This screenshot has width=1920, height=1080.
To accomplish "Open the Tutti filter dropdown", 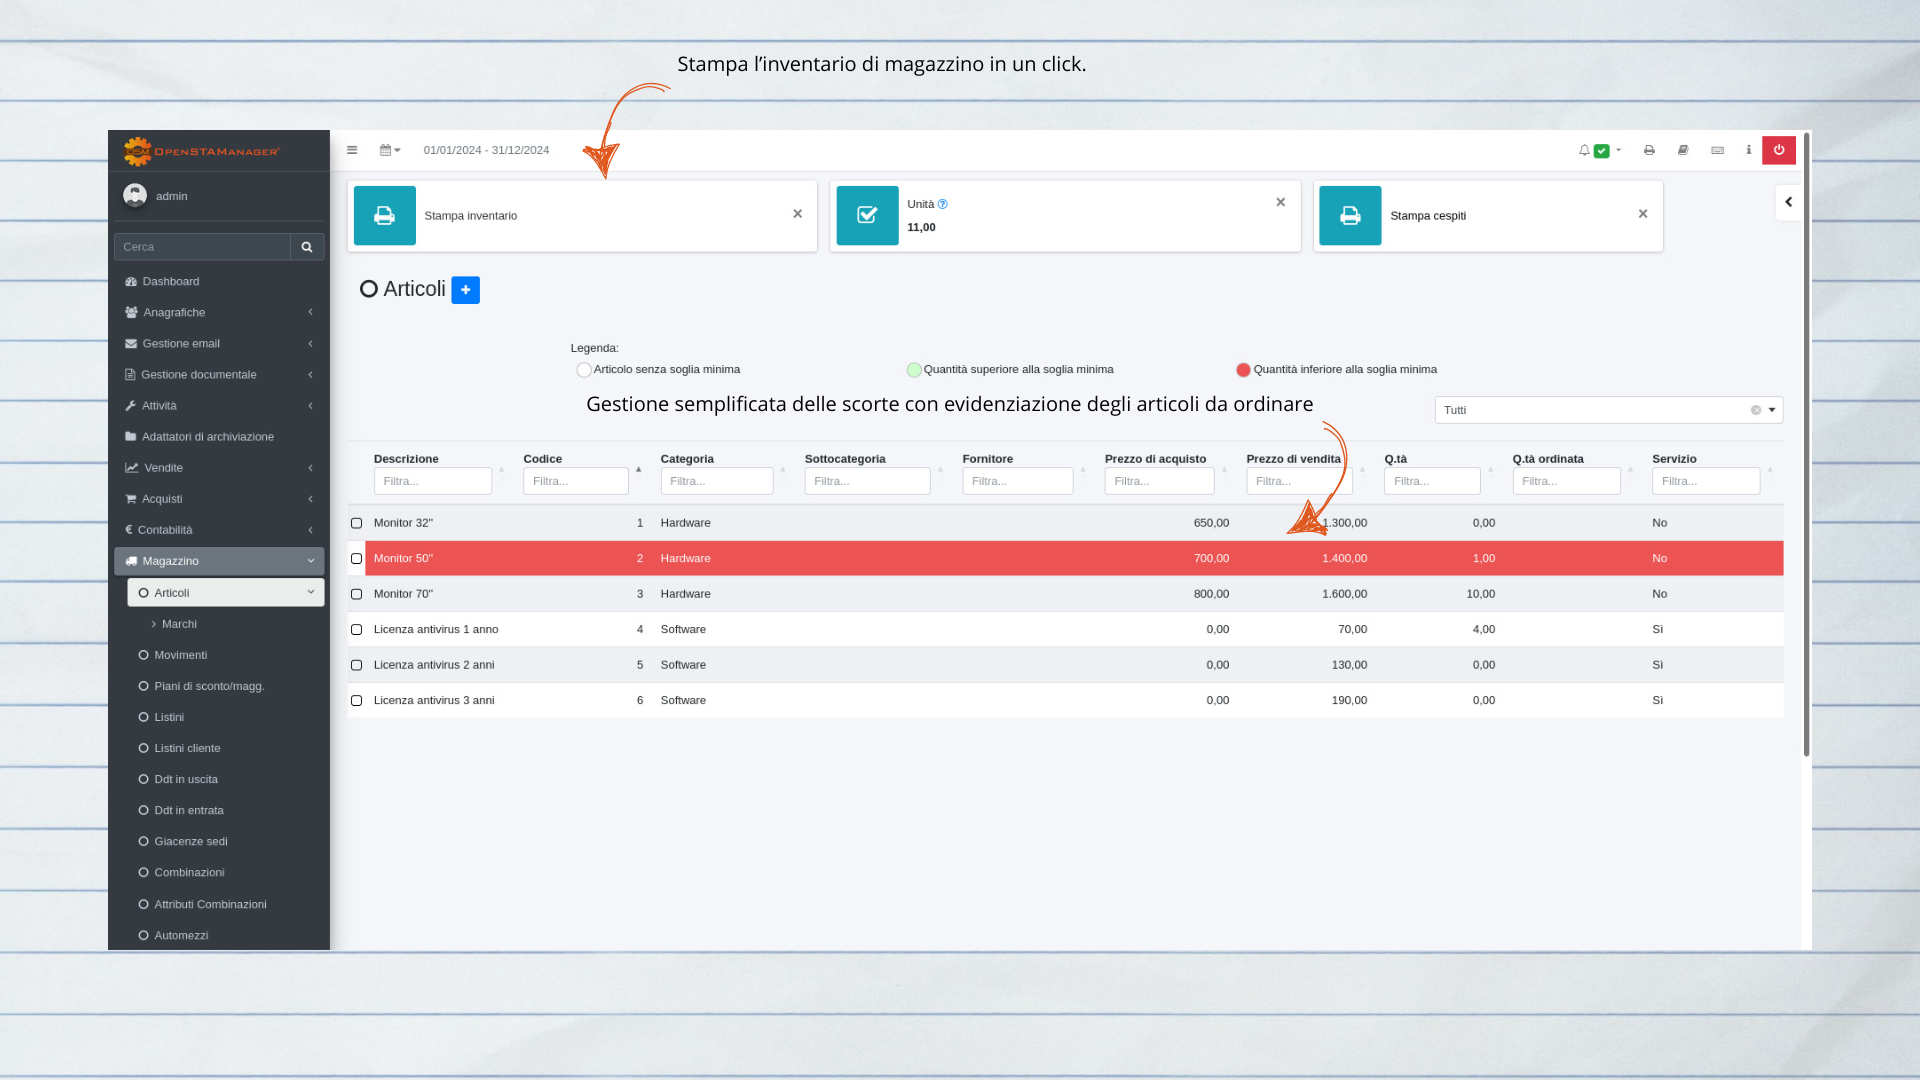I will point(1609,410).
